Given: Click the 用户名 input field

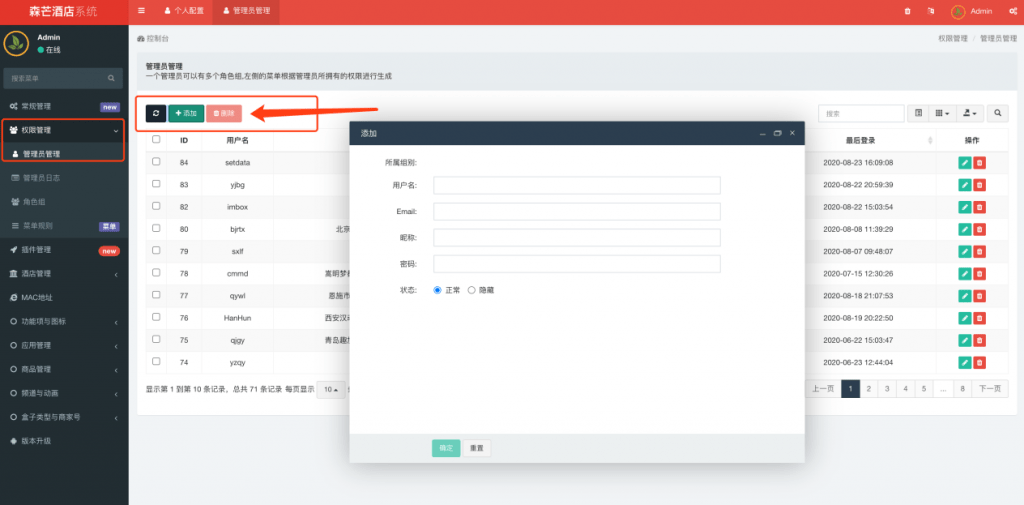Looking at the screenshot, I should pyautogui.click(x=577, y=185).
